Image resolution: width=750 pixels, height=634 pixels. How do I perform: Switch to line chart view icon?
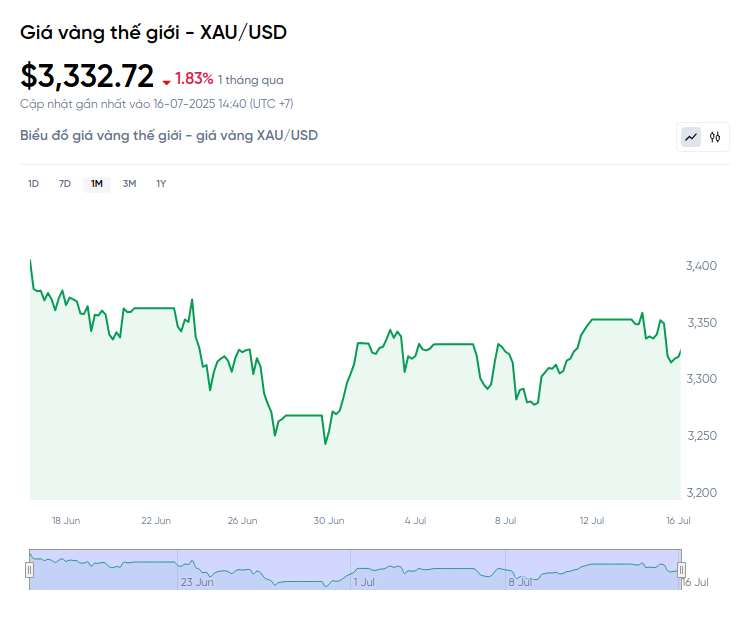click(x=691, y=137)
